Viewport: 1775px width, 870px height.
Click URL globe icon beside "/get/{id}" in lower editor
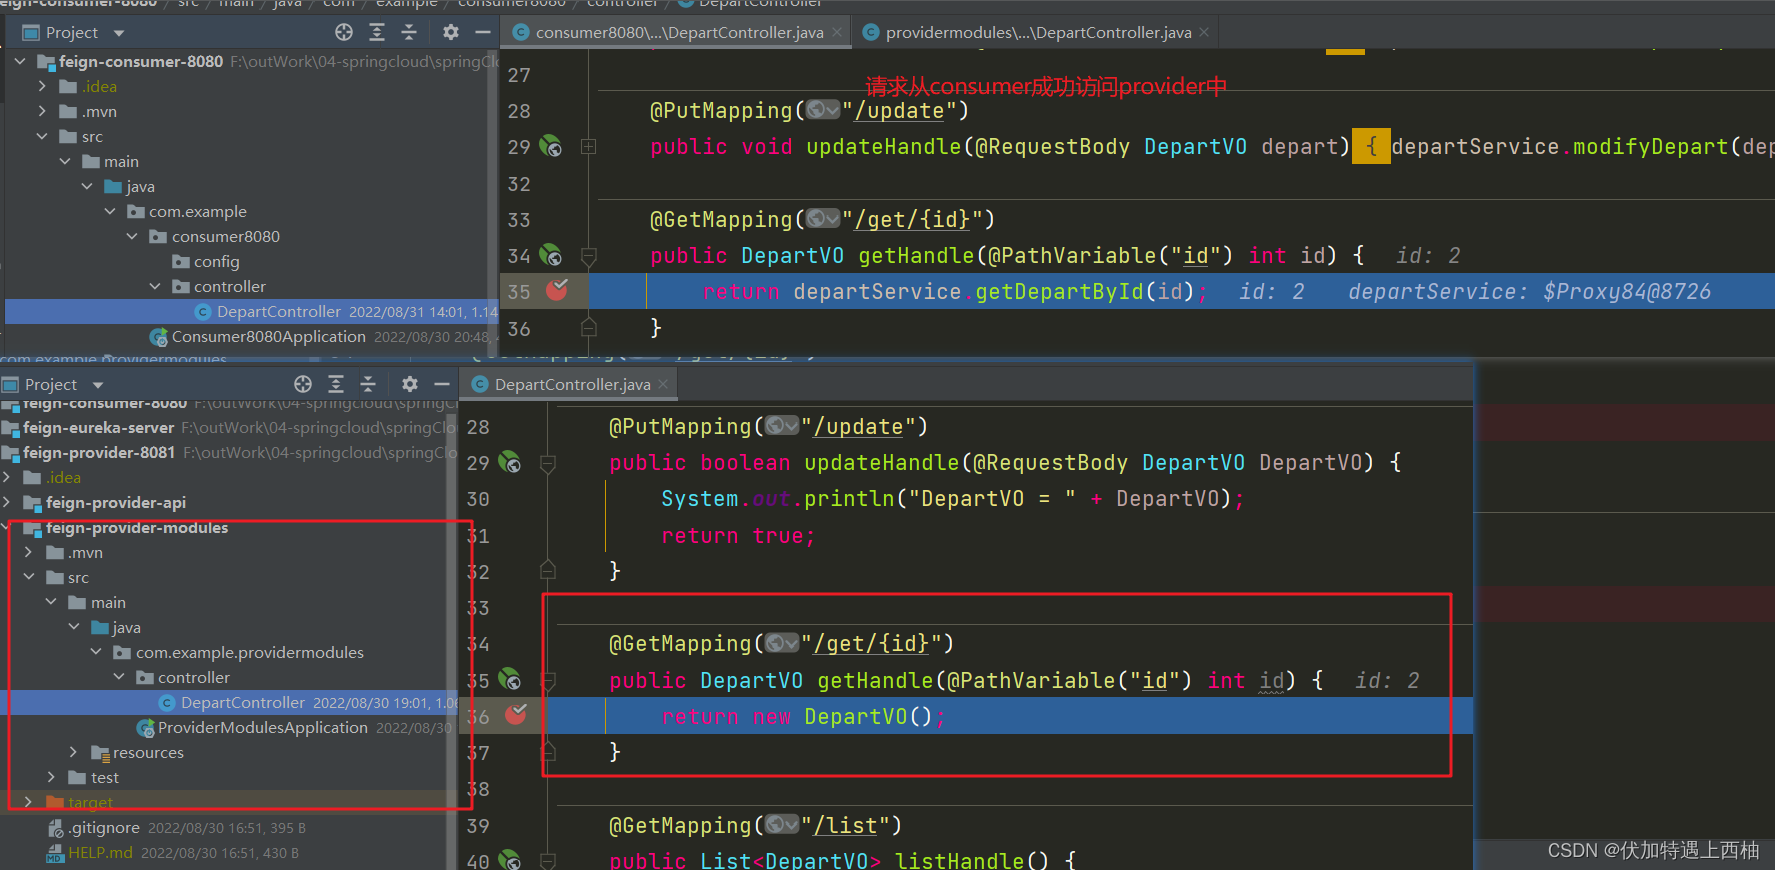782,643
